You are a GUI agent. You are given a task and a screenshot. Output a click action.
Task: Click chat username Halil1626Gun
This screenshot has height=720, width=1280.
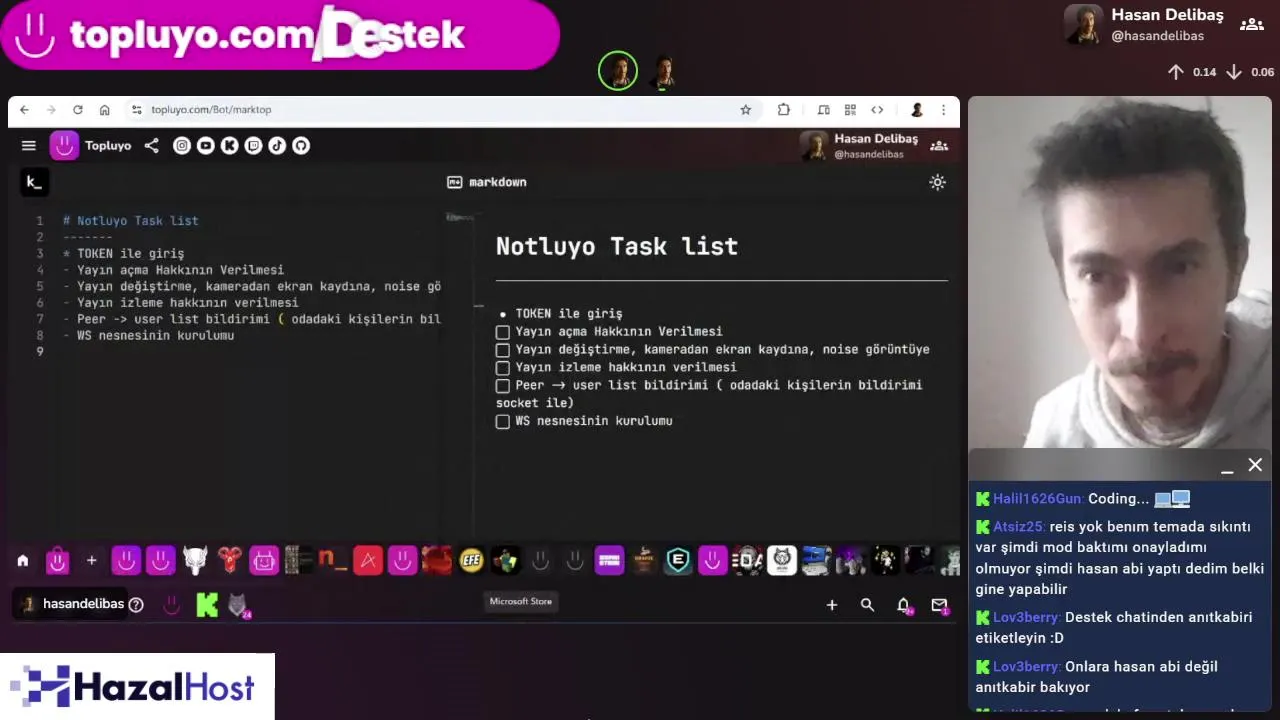(1037, 499)
